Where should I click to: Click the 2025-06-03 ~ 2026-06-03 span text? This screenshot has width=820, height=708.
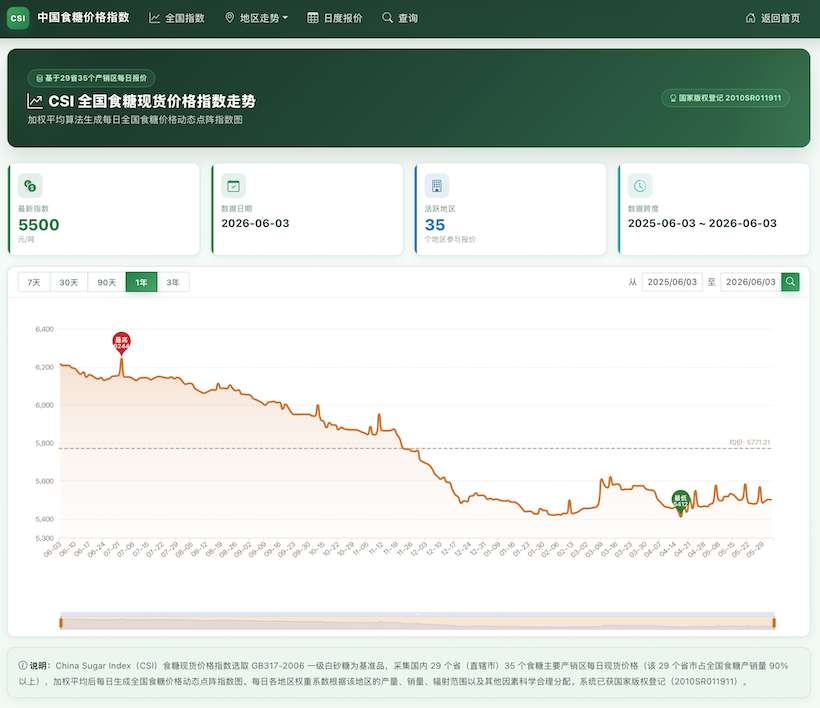click(x=702, y=223)
